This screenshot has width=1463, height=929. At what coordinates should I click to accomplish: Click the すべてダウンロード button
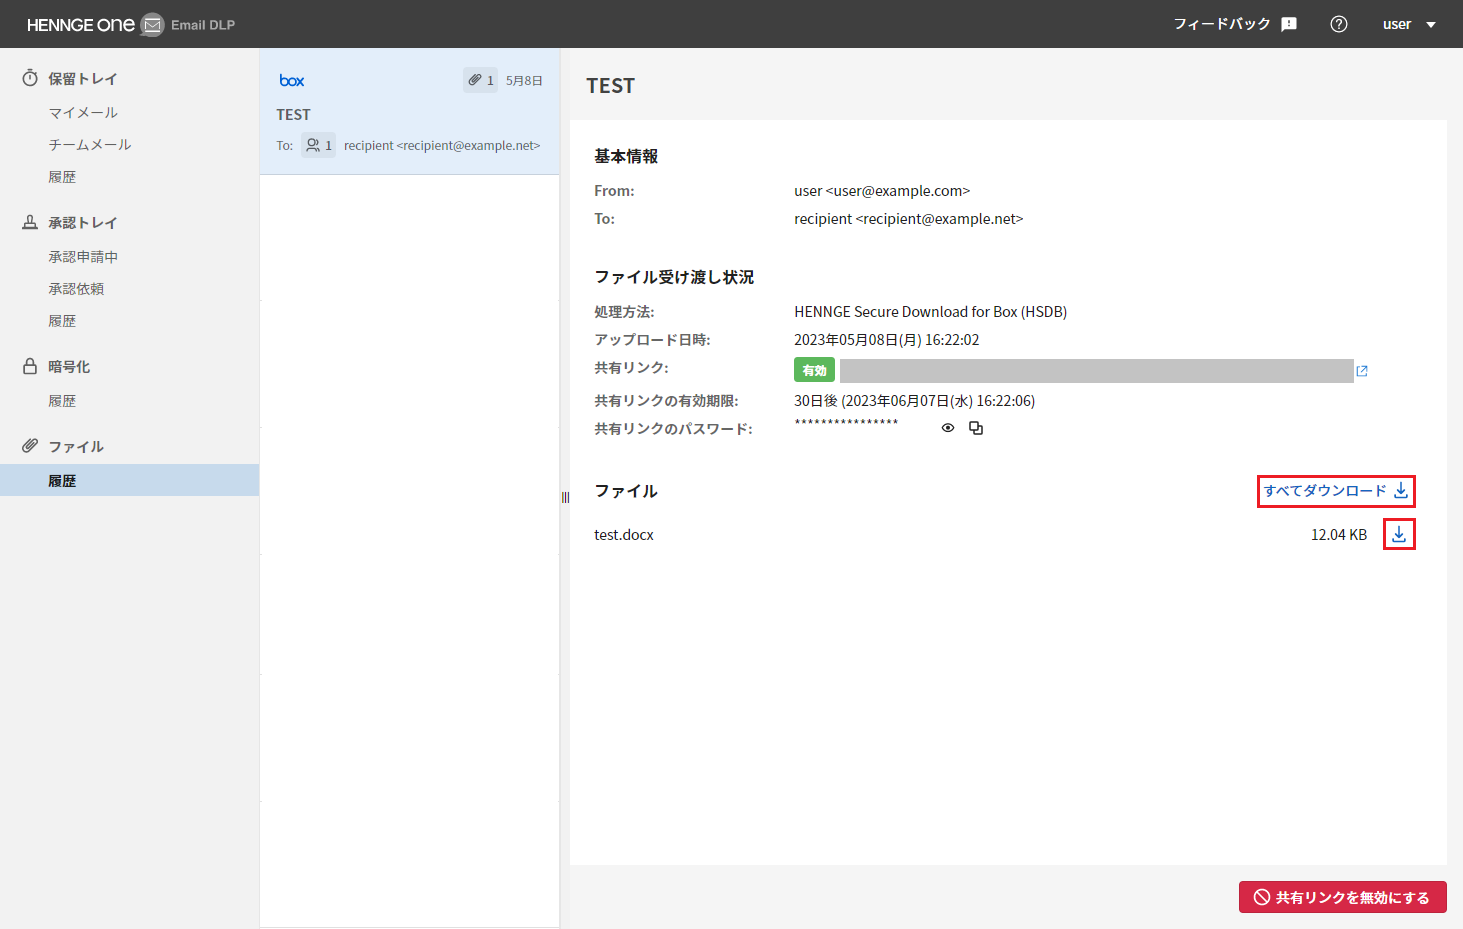1336,491
